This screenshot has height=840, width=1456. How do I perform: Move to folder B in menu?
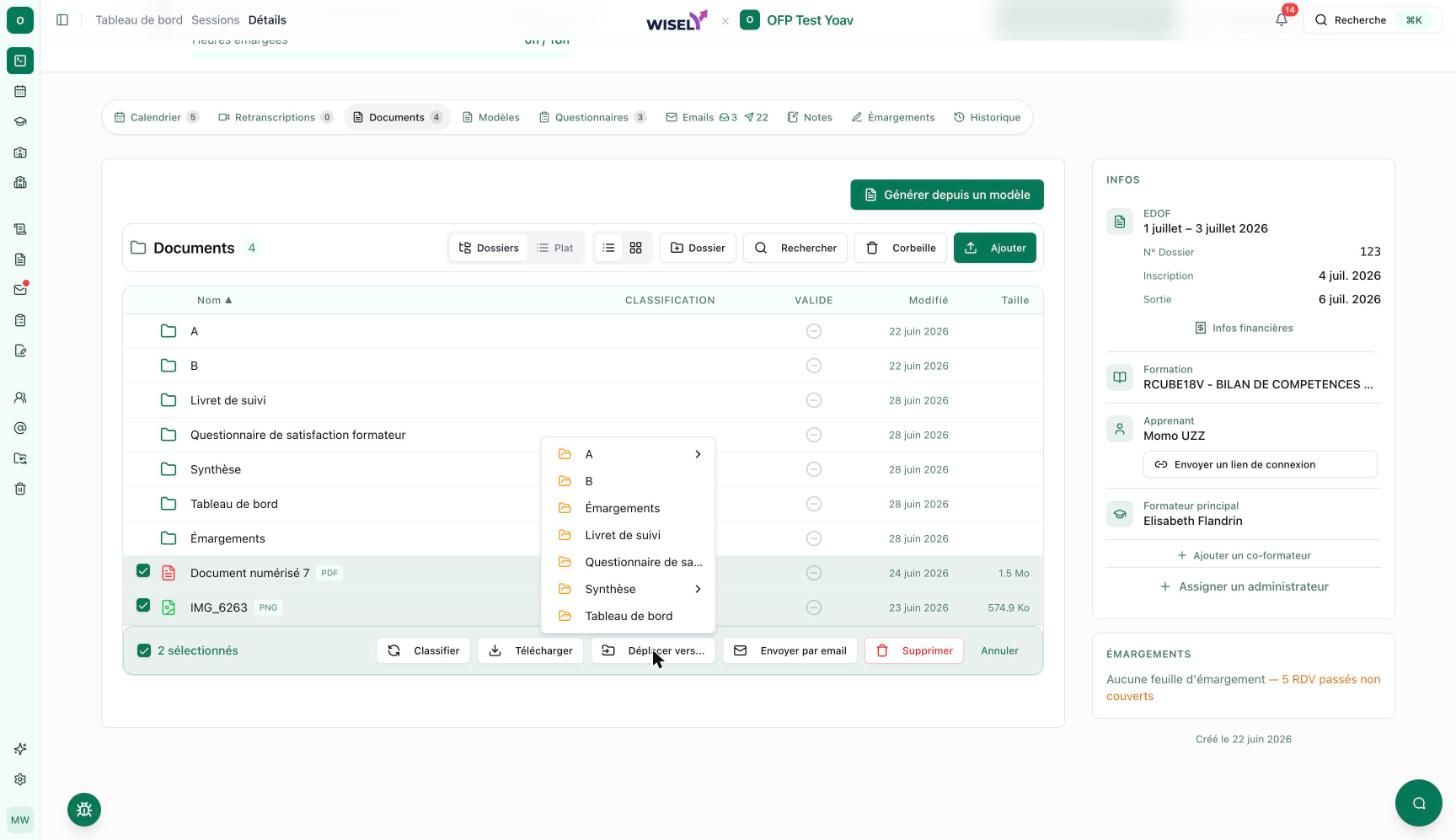point(628,481)
